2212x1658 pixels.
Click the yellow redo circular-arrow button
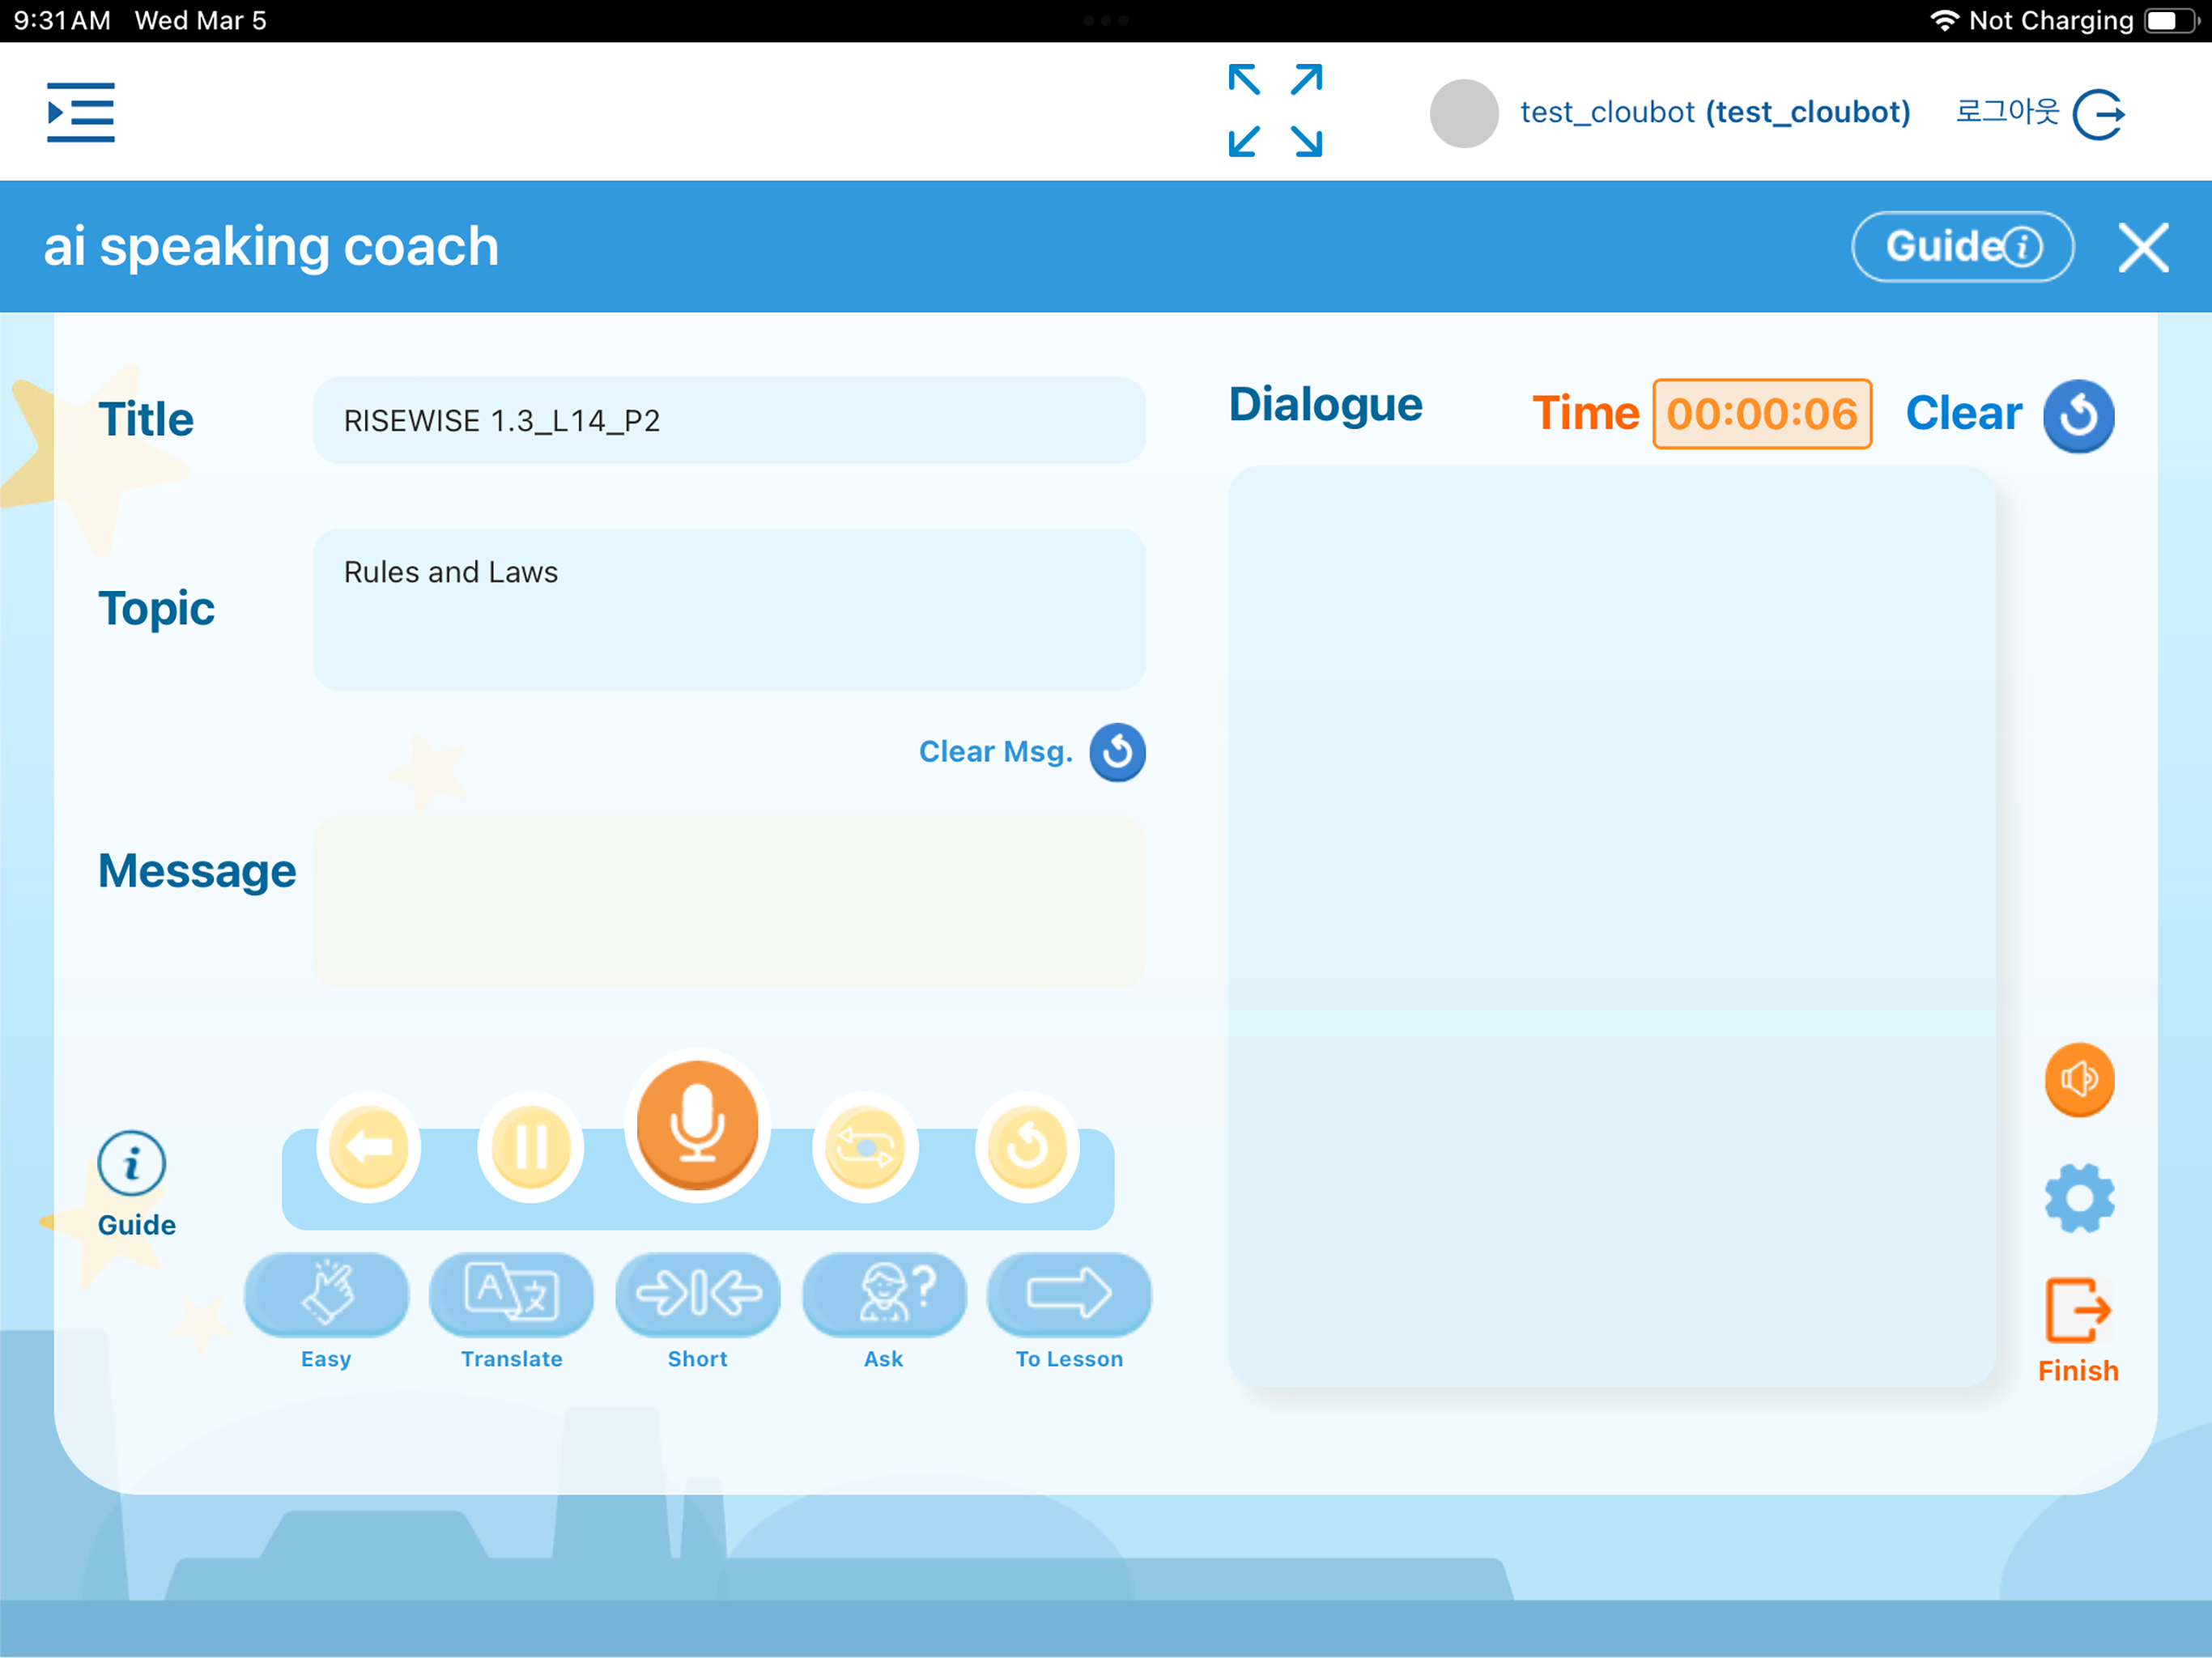pyautogui.click(x=1027, y=1146)
